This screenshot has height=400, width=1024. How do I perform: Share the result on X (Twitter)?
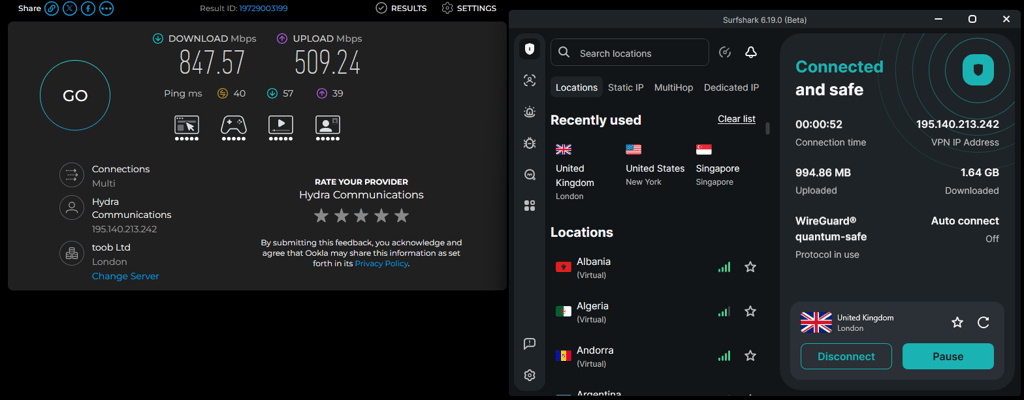click(x=69, y=8)
